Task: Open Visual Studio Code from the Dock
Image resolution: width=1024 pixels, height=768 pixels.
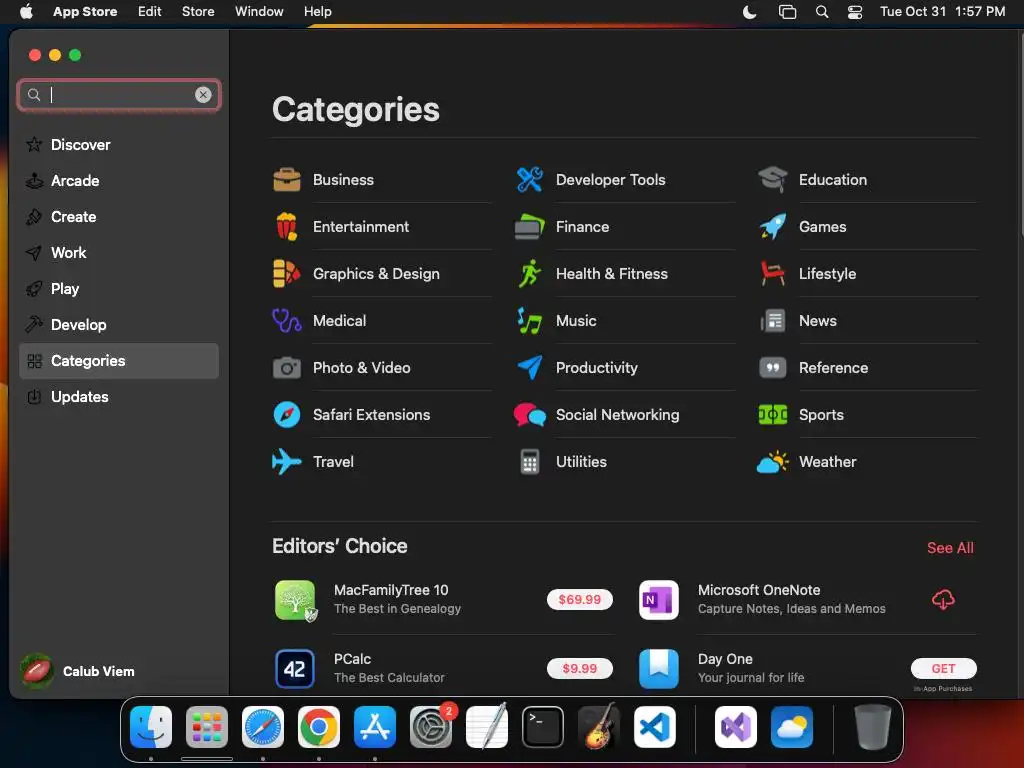Action: pyautogui.click(x=655, y=727)
